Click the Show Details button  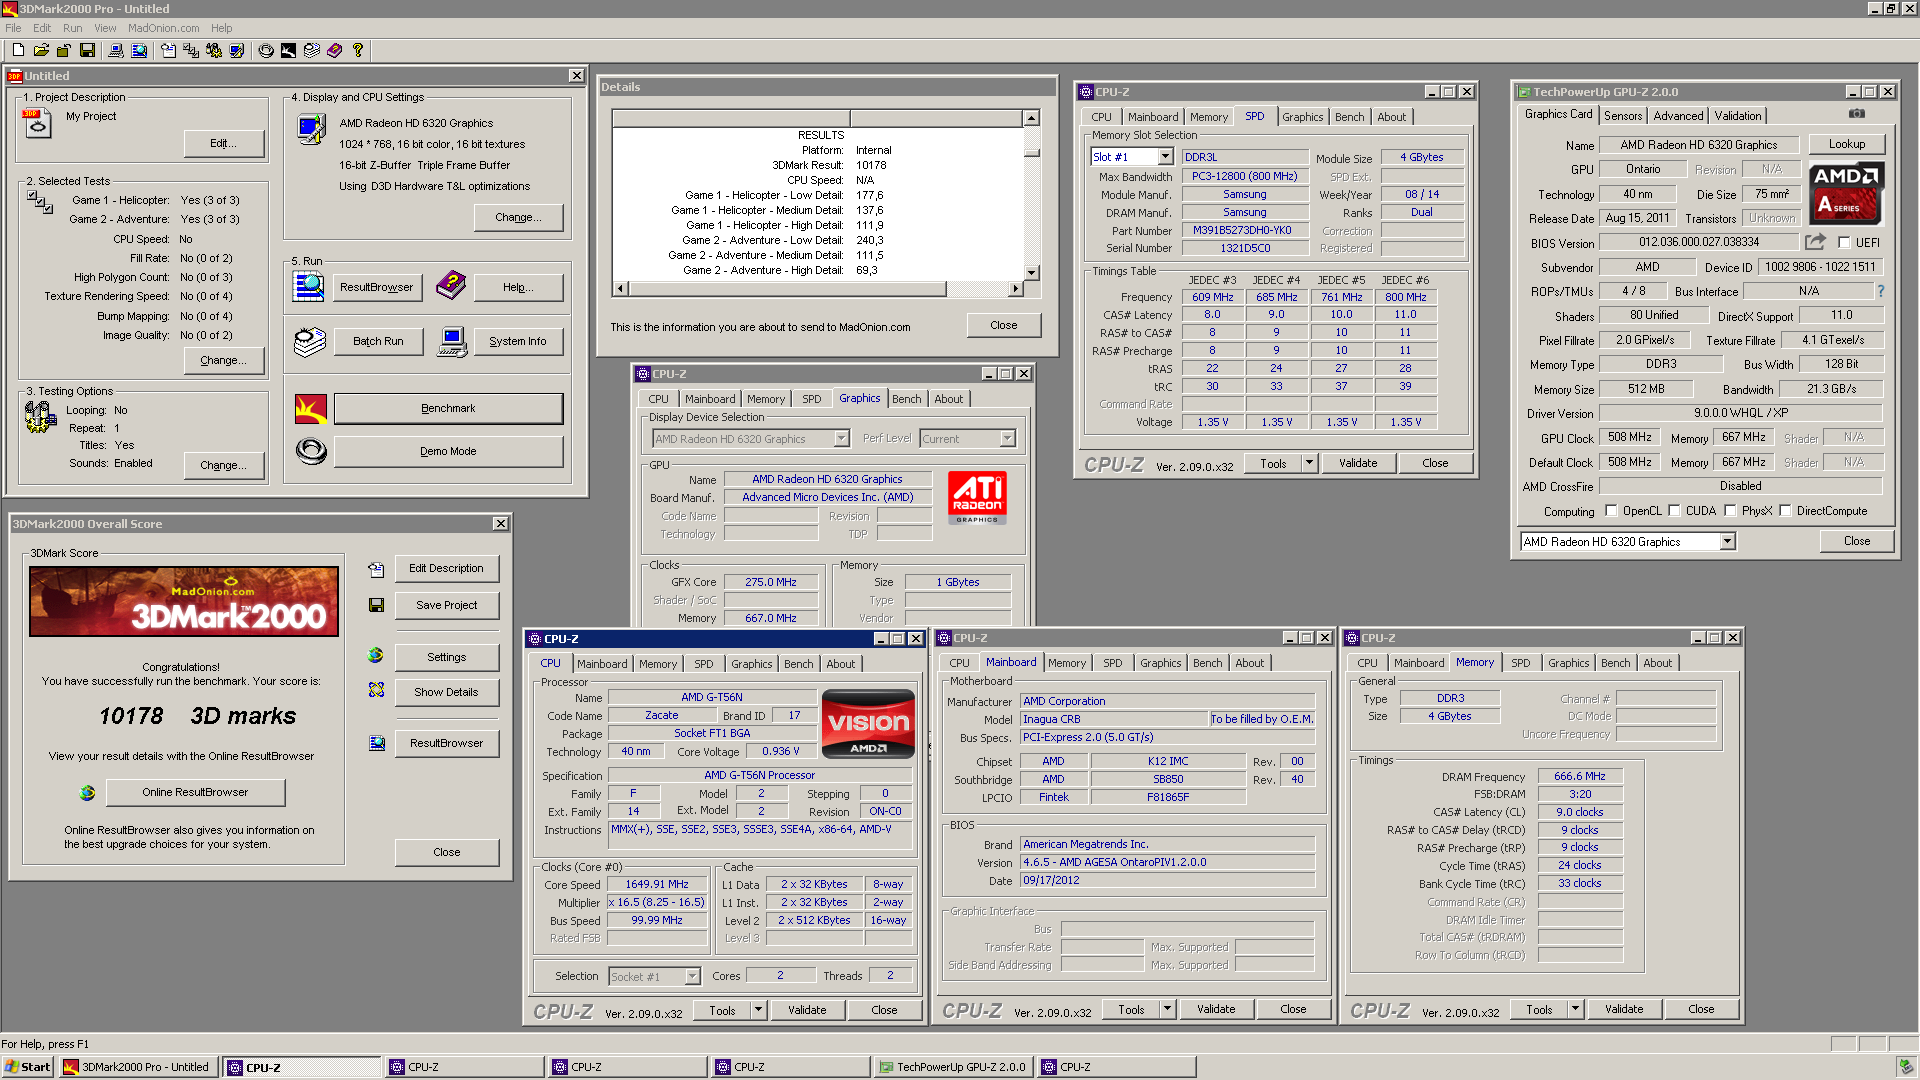click(x=446, y=692)
